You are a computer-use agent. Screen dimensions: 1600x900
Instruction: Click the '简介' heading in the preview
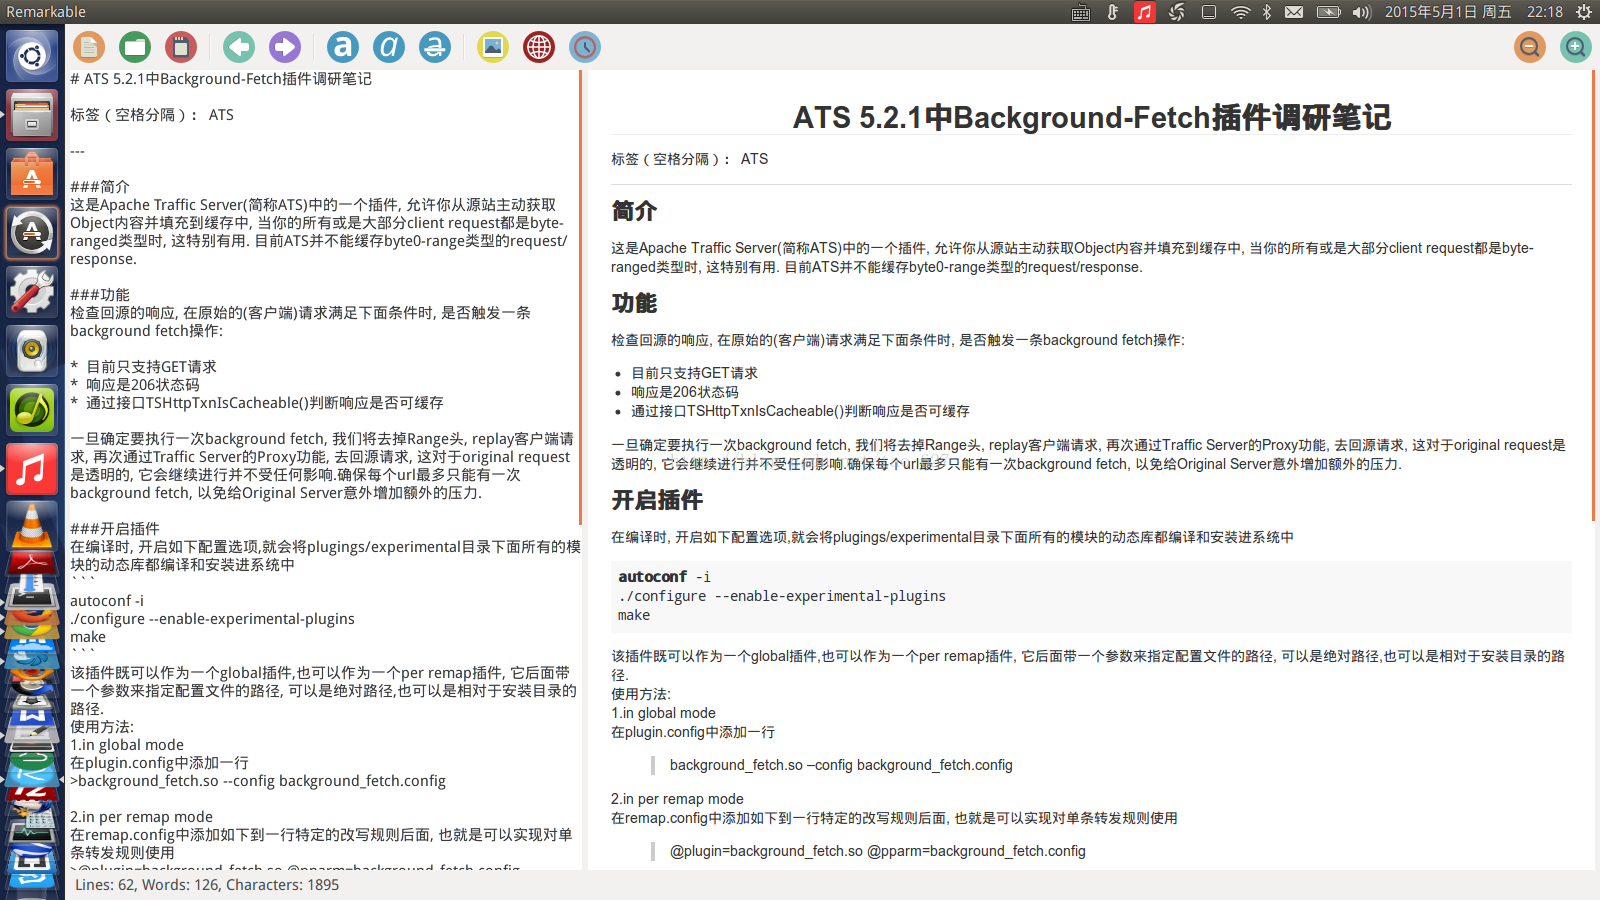[634, 211]
